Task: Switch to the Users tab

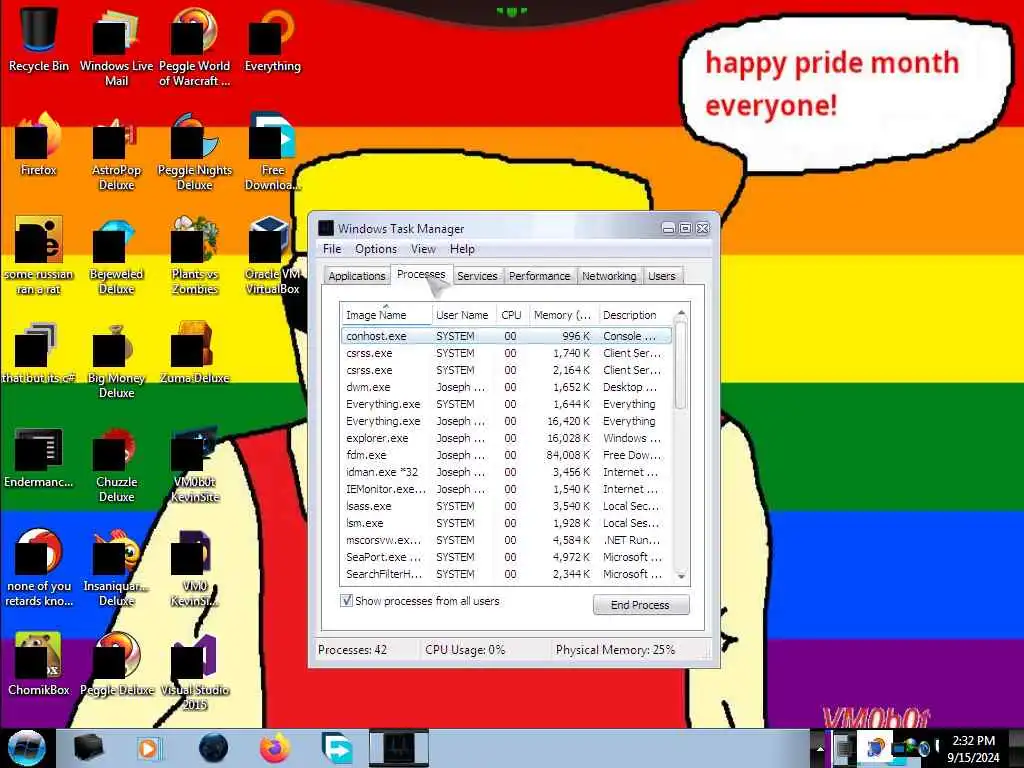Action: coord(662,276)
